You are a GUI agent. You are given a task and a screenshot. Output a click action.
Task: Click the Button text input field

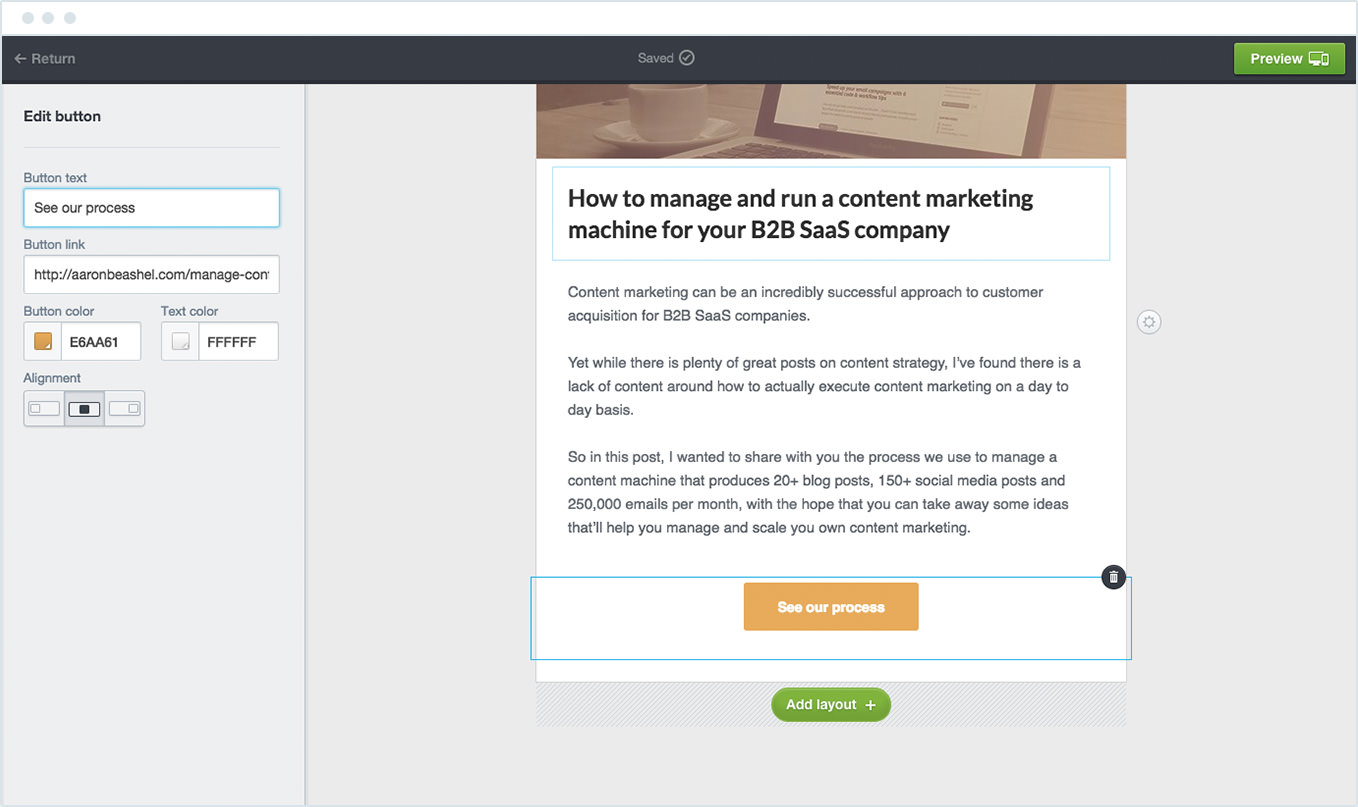(x=151, y=207)
